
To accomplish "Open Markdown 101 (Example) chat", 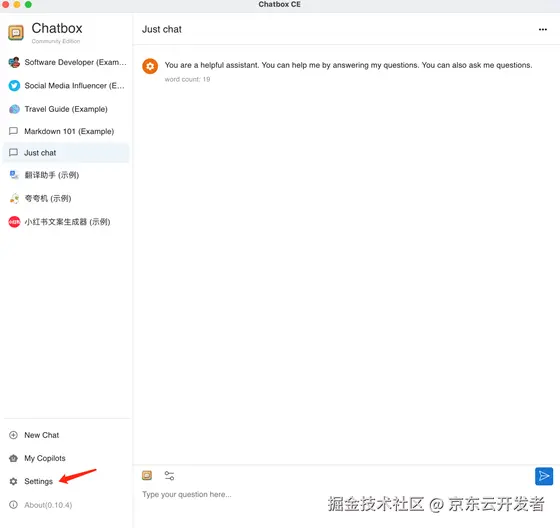I will pyautogui.click(x=66, y=131).
